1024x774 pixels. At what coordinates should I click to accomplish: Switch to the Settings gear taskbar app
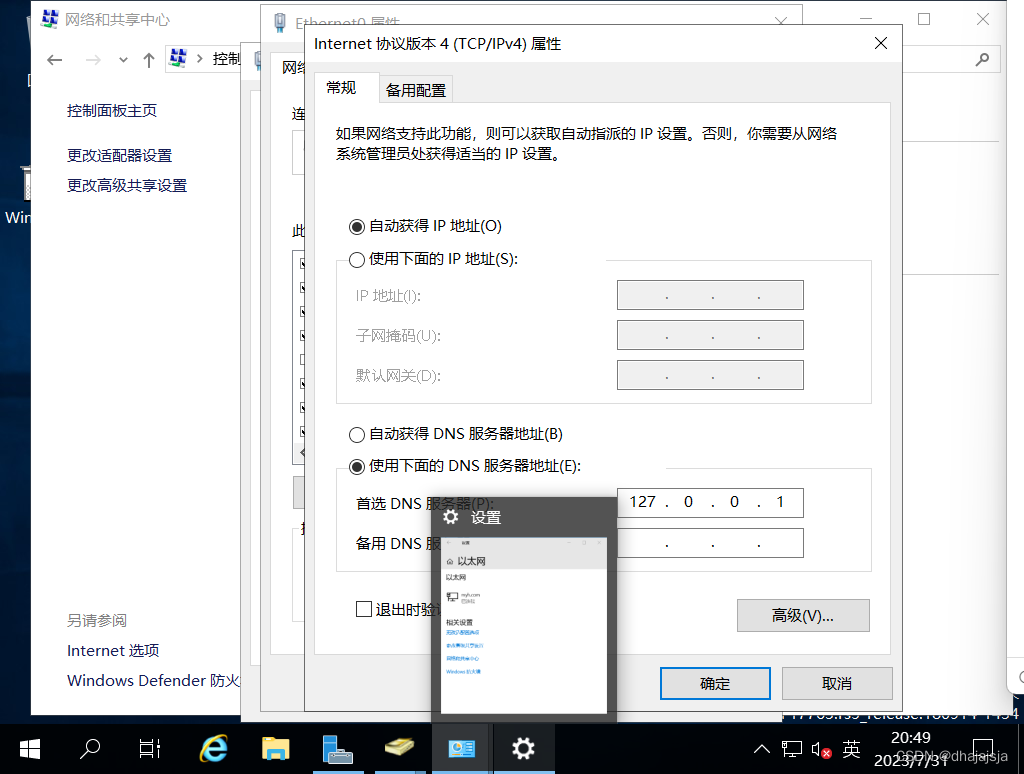point(523,749)
